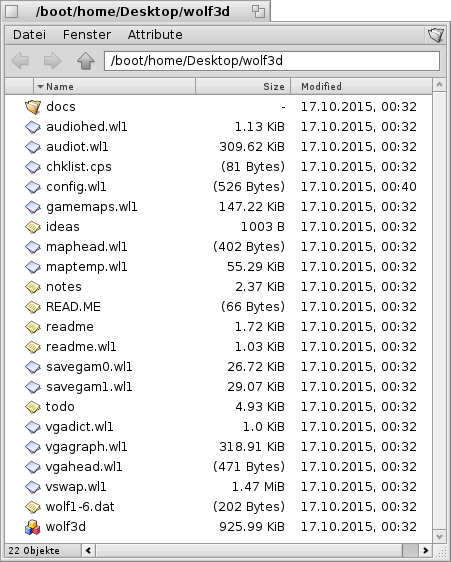Sort by Modified column header

pos(361,86)
